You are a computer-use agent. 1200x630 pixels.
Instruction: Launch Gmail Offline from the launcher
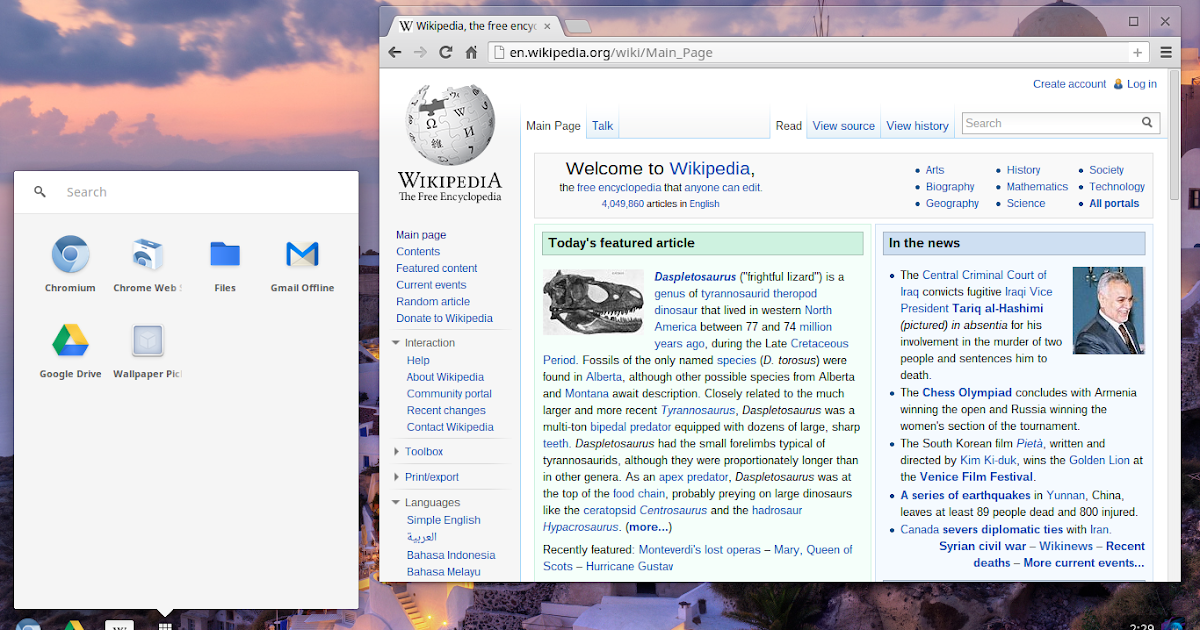[302, 255]
